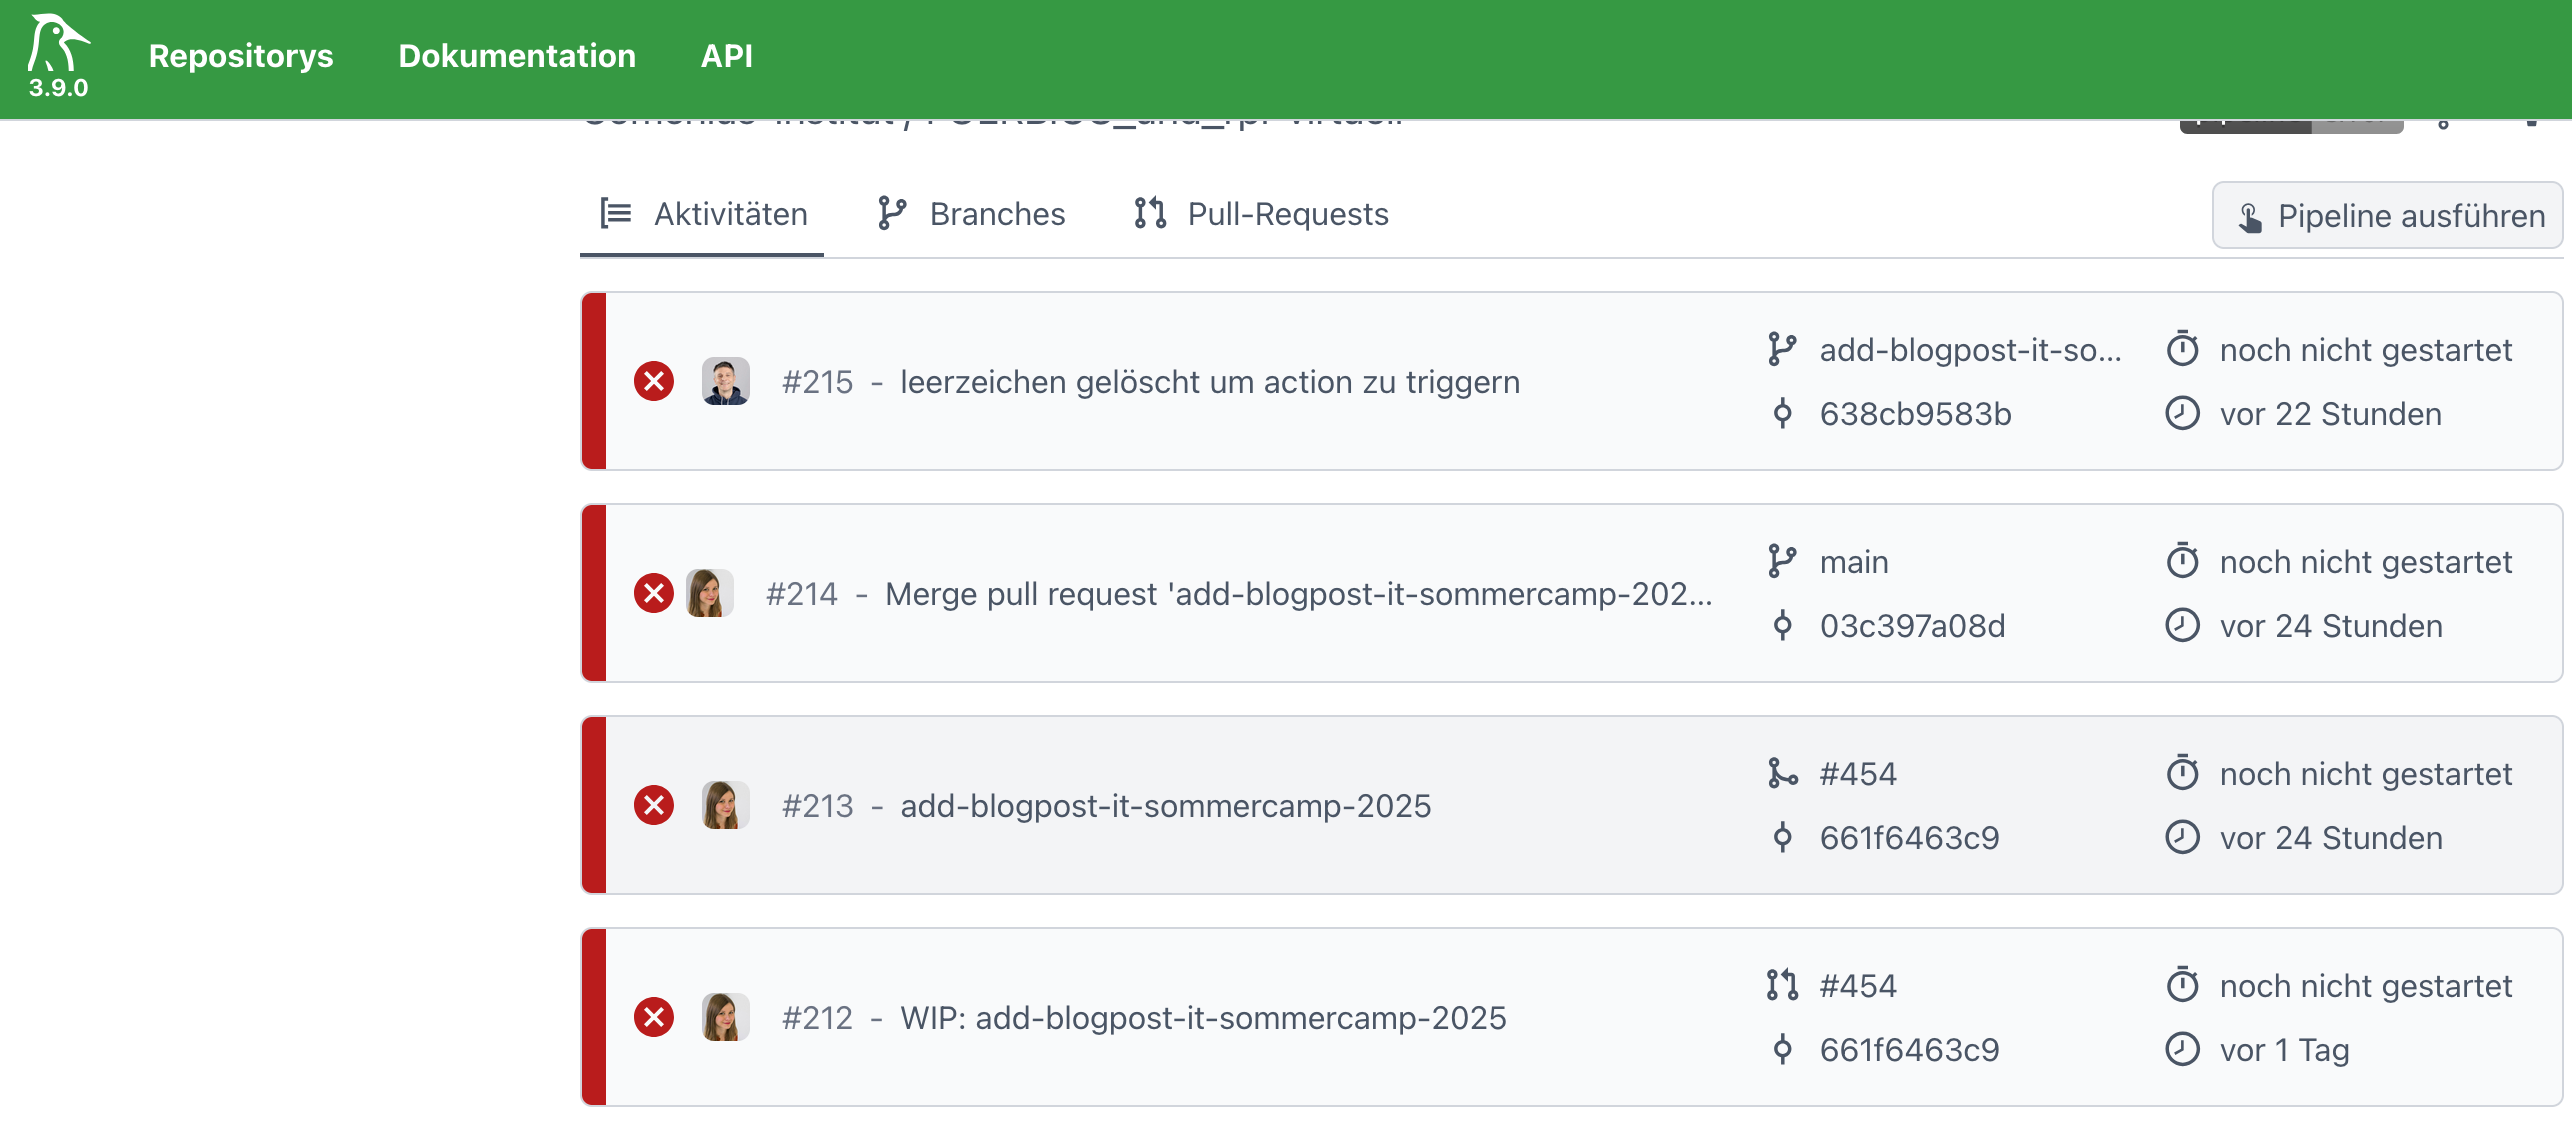Click the author avatar on pipeline #215
The width and height of the screenshot is (2572, 1134).
[x=725, y=381]
